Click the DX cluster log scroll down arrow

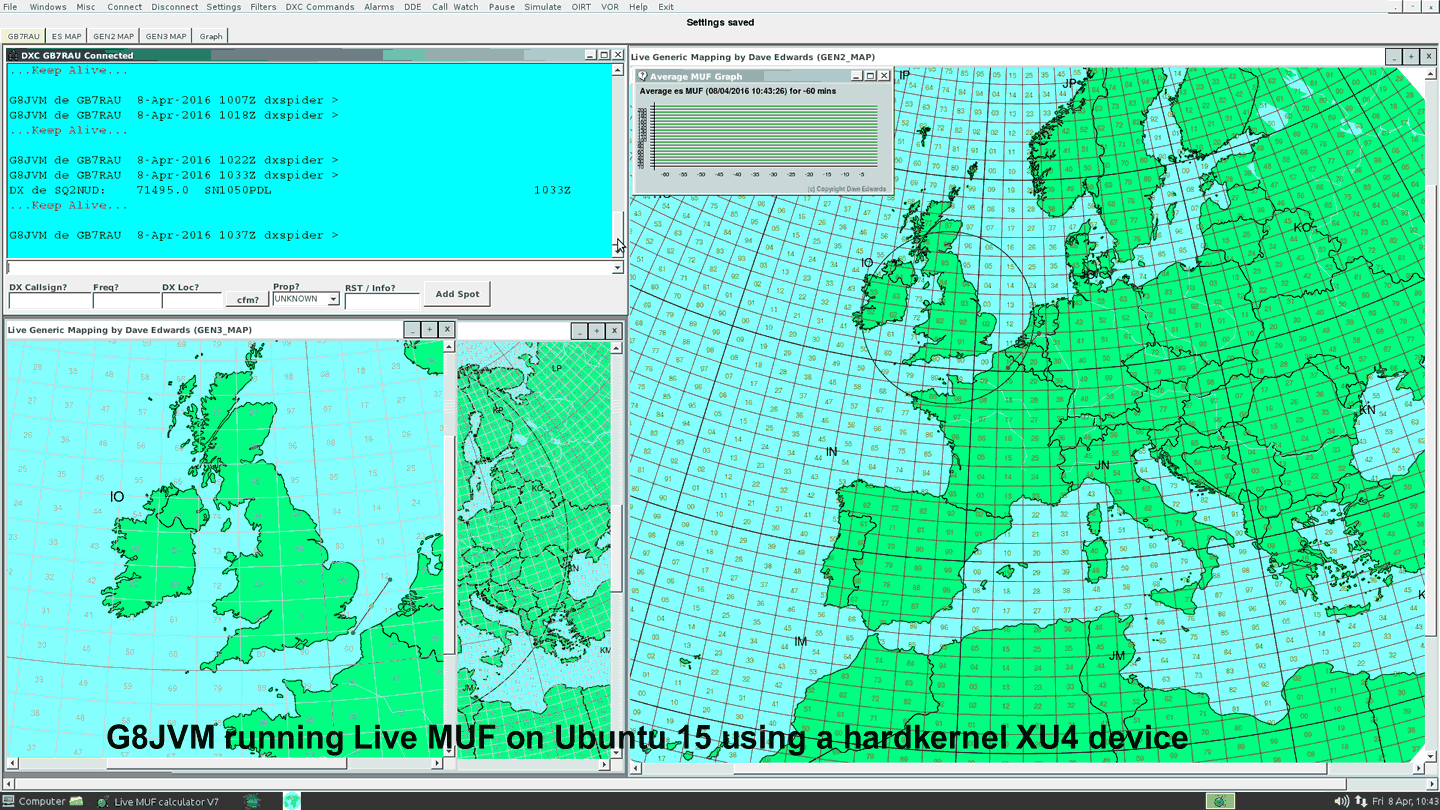(x=617, y=253)
